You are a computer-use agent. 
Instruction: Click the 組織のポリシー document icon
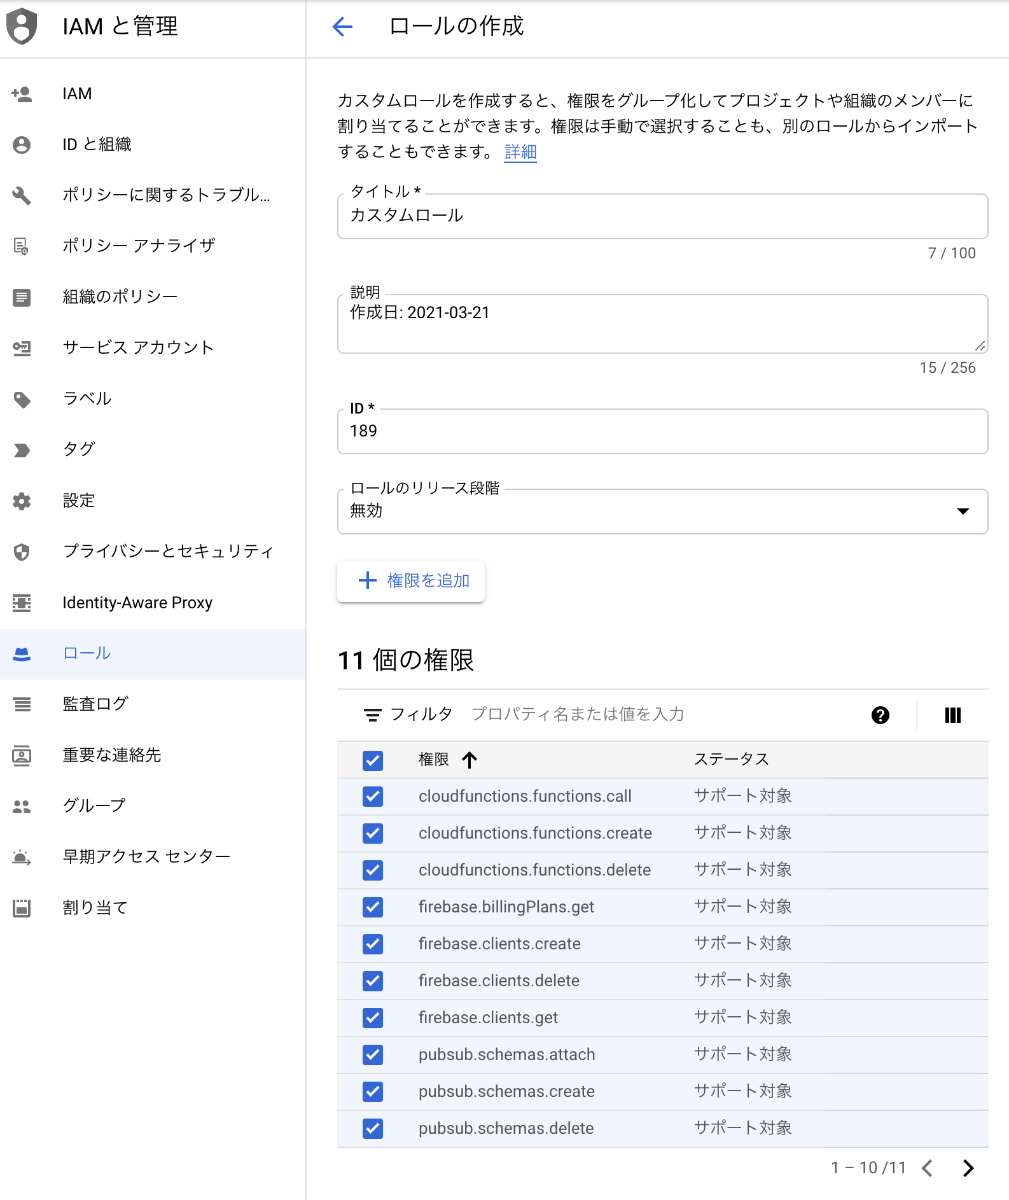pyautogui.click(x=21, y=297)
